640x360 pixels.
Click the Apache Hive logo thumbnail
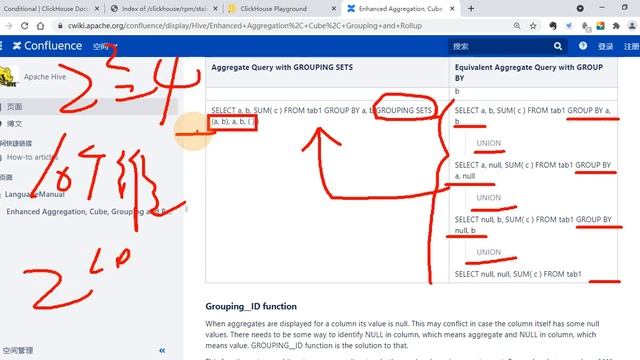coord(9,77)
